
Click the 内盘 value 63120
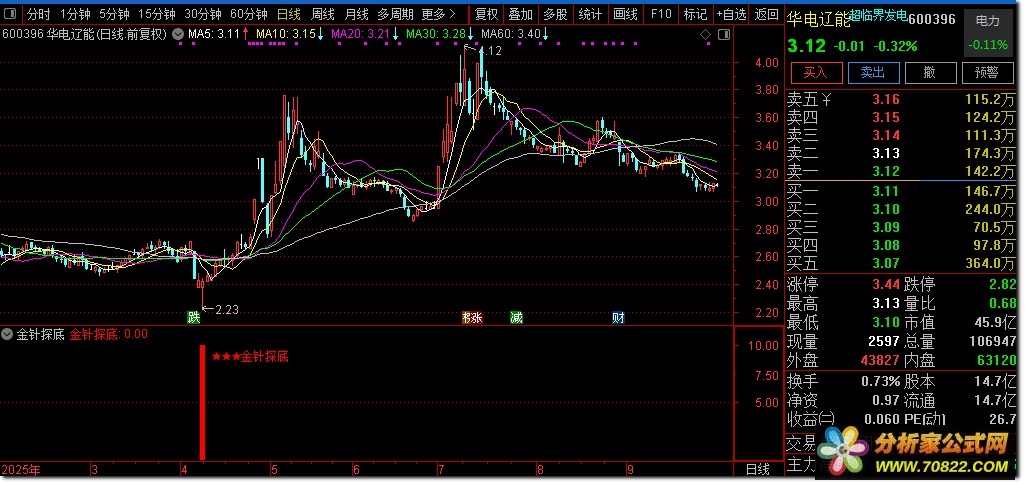point(996,361)
